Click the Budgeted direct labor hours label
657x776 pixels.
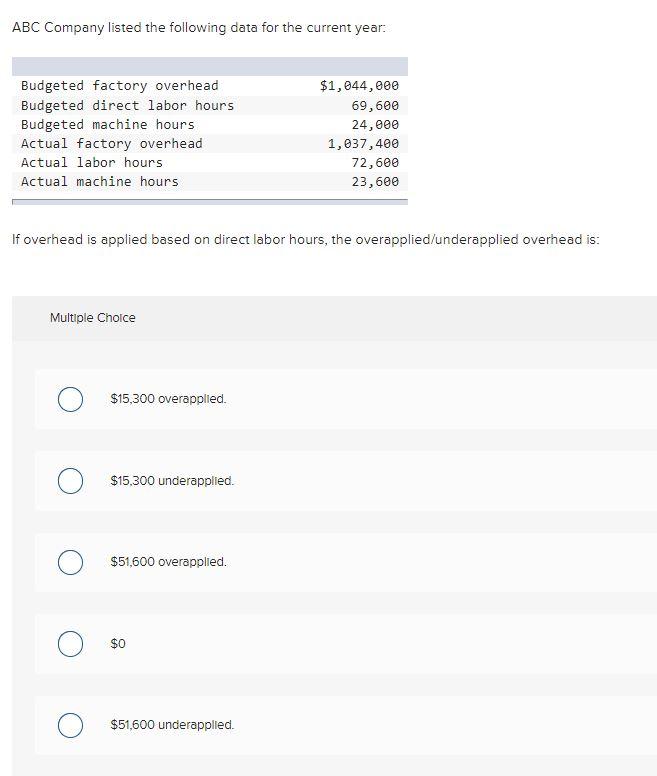pos(127,105)
